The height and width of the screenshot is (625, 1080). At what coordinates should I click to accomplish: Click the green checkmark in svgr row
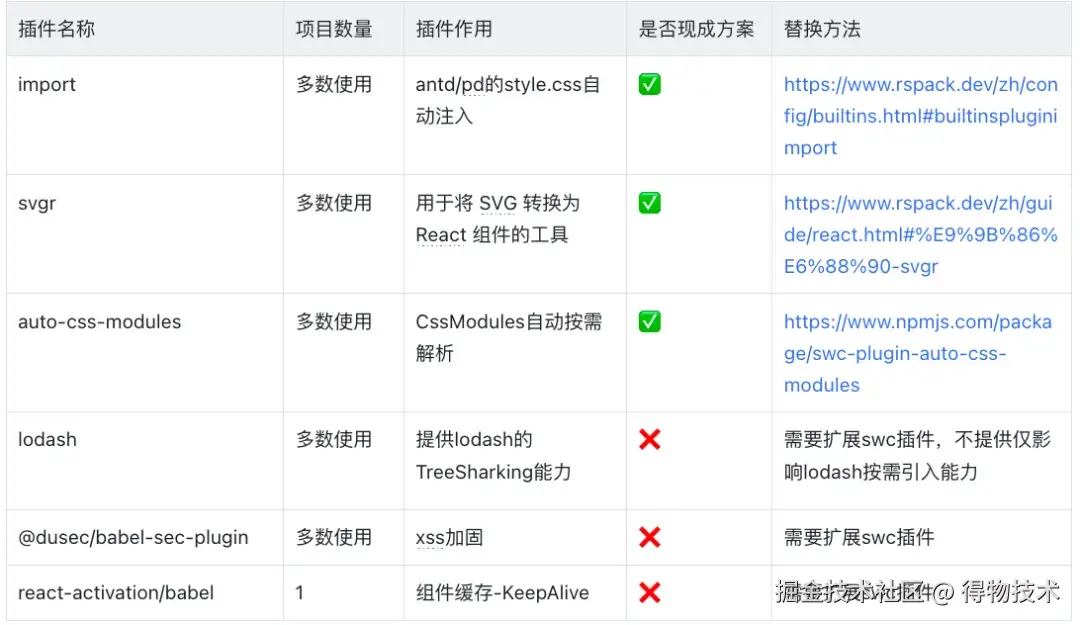649,203
